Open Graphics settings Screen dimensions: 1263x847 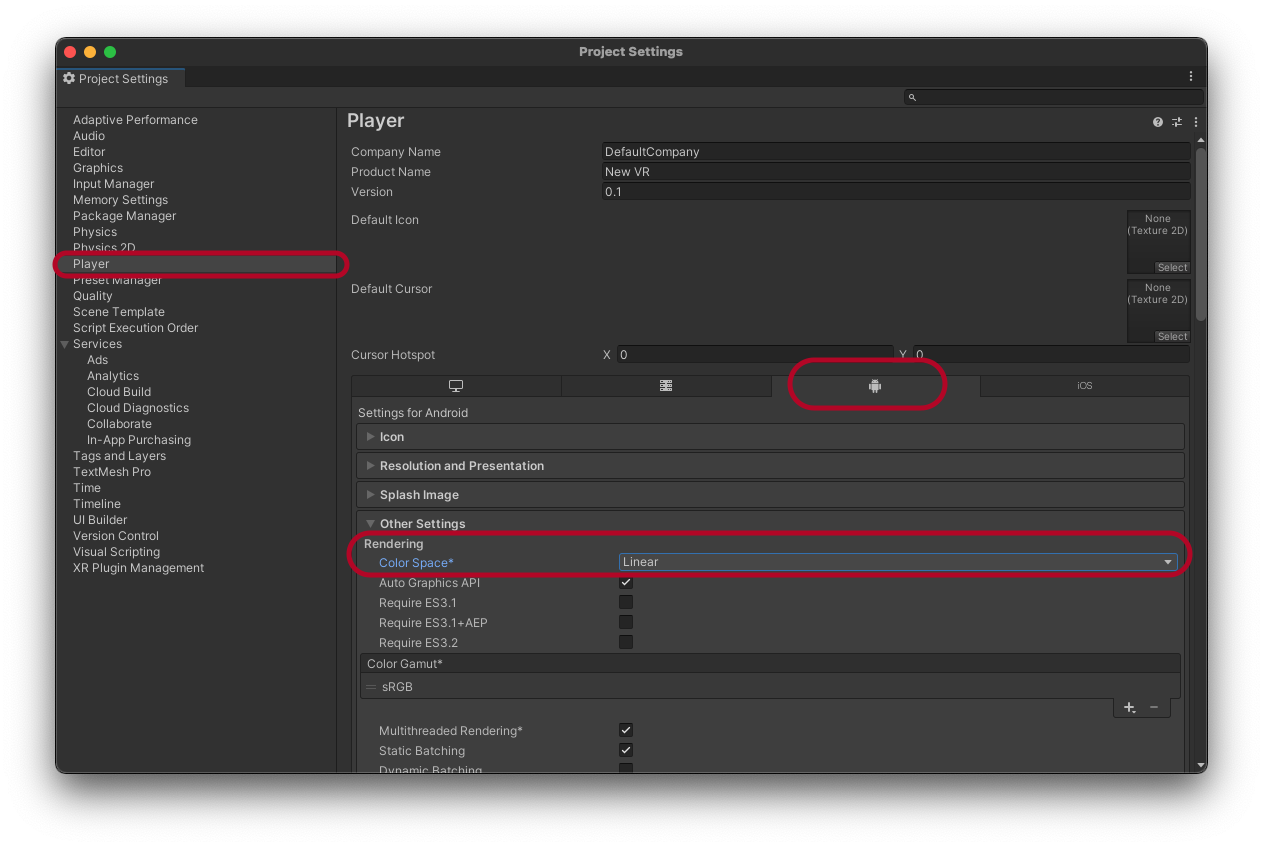pyautogui.click(x=98, y=168)
